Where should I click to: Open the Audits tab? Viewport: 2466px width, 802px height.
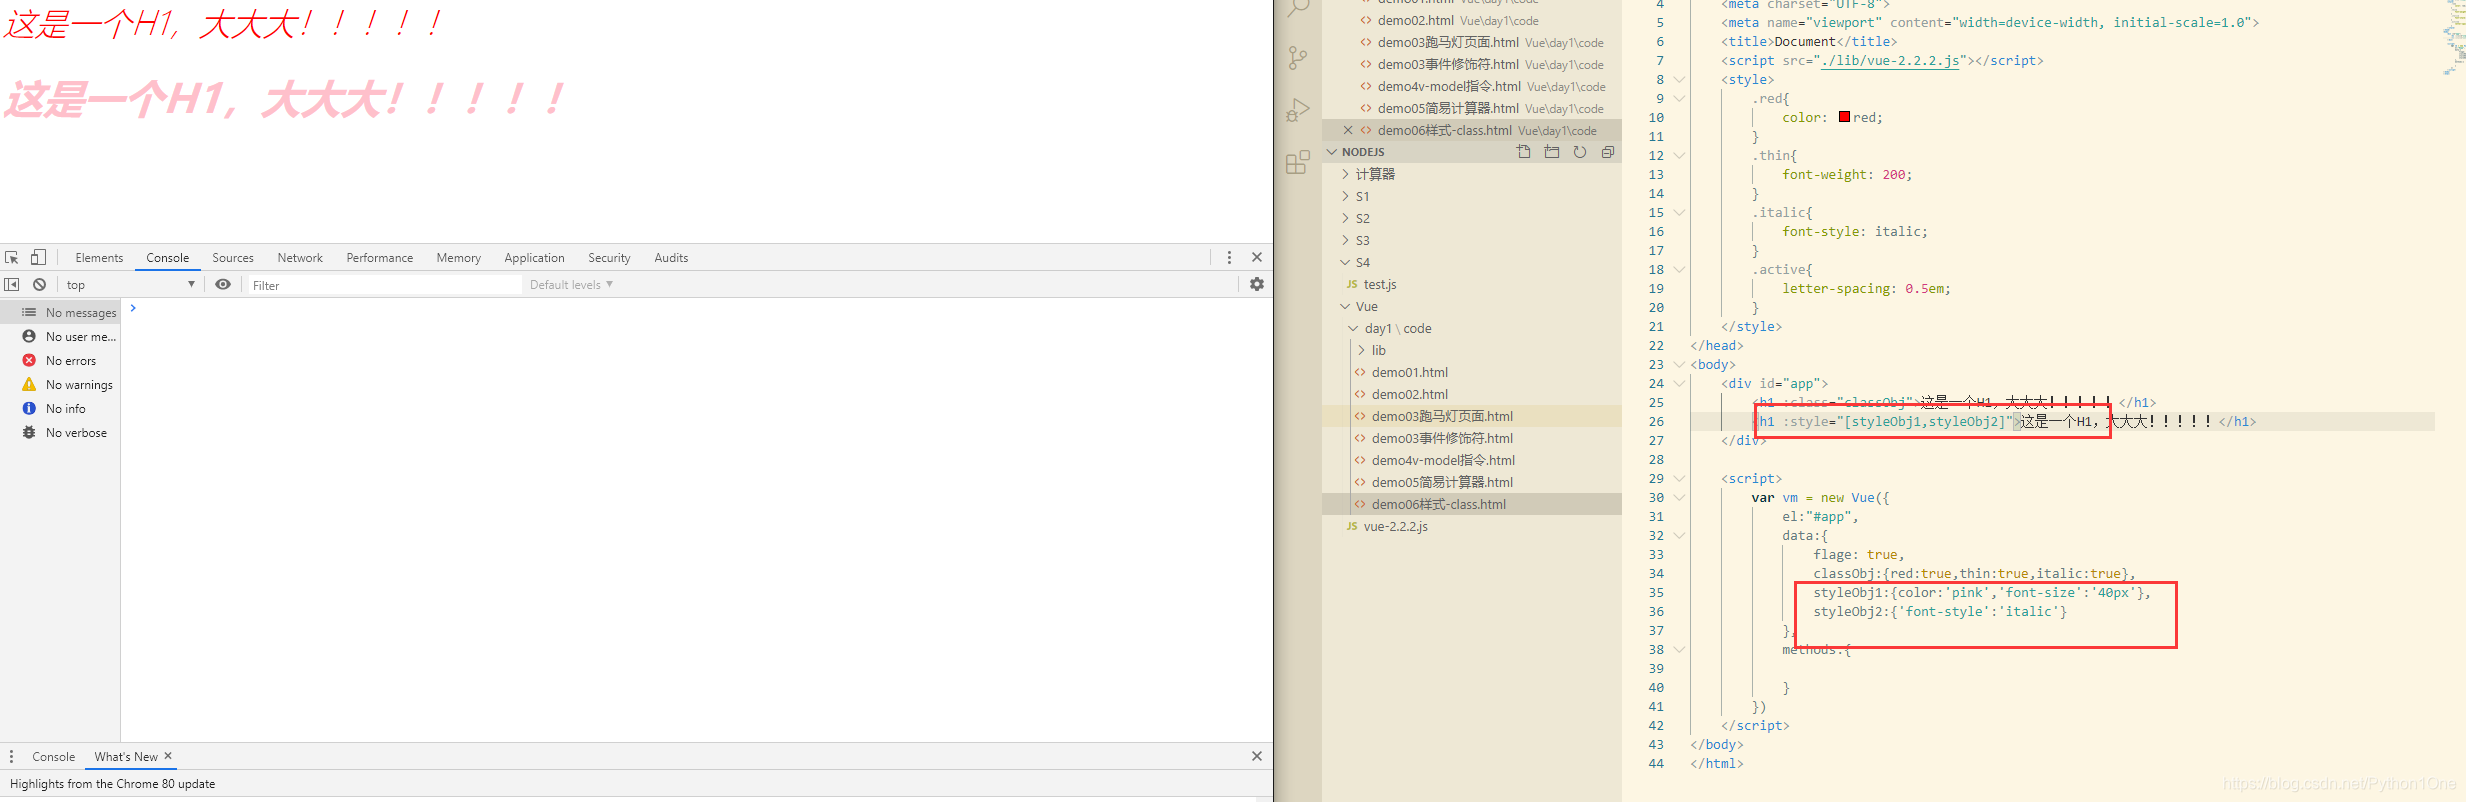pos(671,258)
